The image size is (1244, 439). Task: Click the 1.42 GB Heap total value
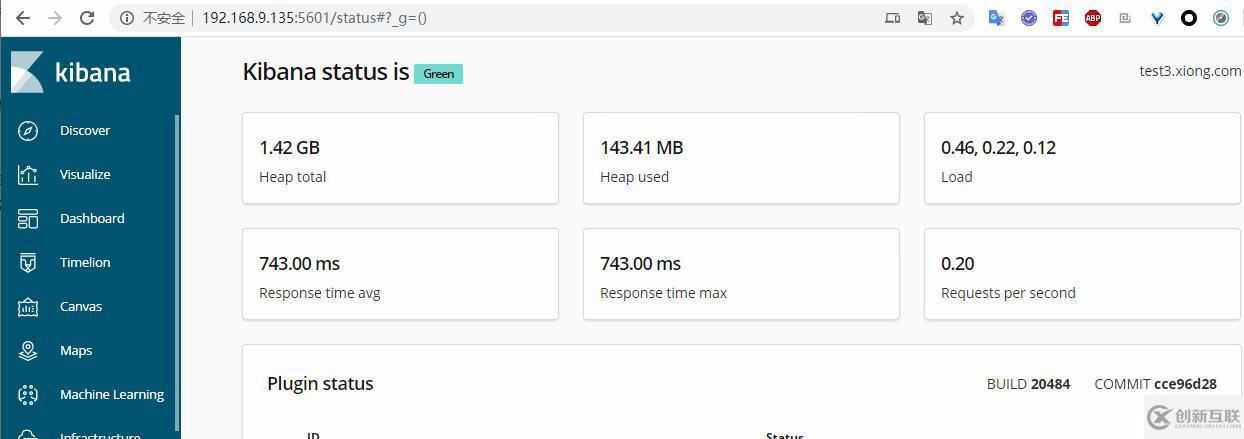pyautogui.click(x=289, y=148)
